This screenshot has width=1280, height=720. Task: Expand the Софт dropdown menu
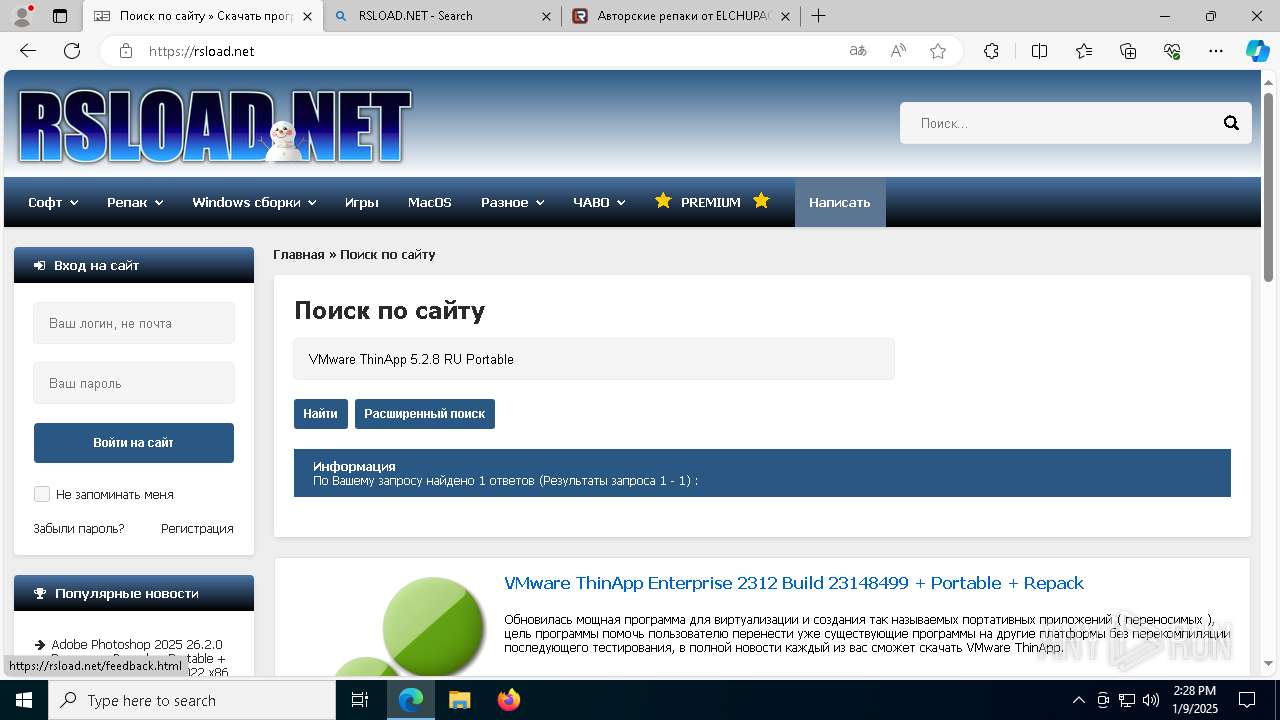[x=53, y=202]
